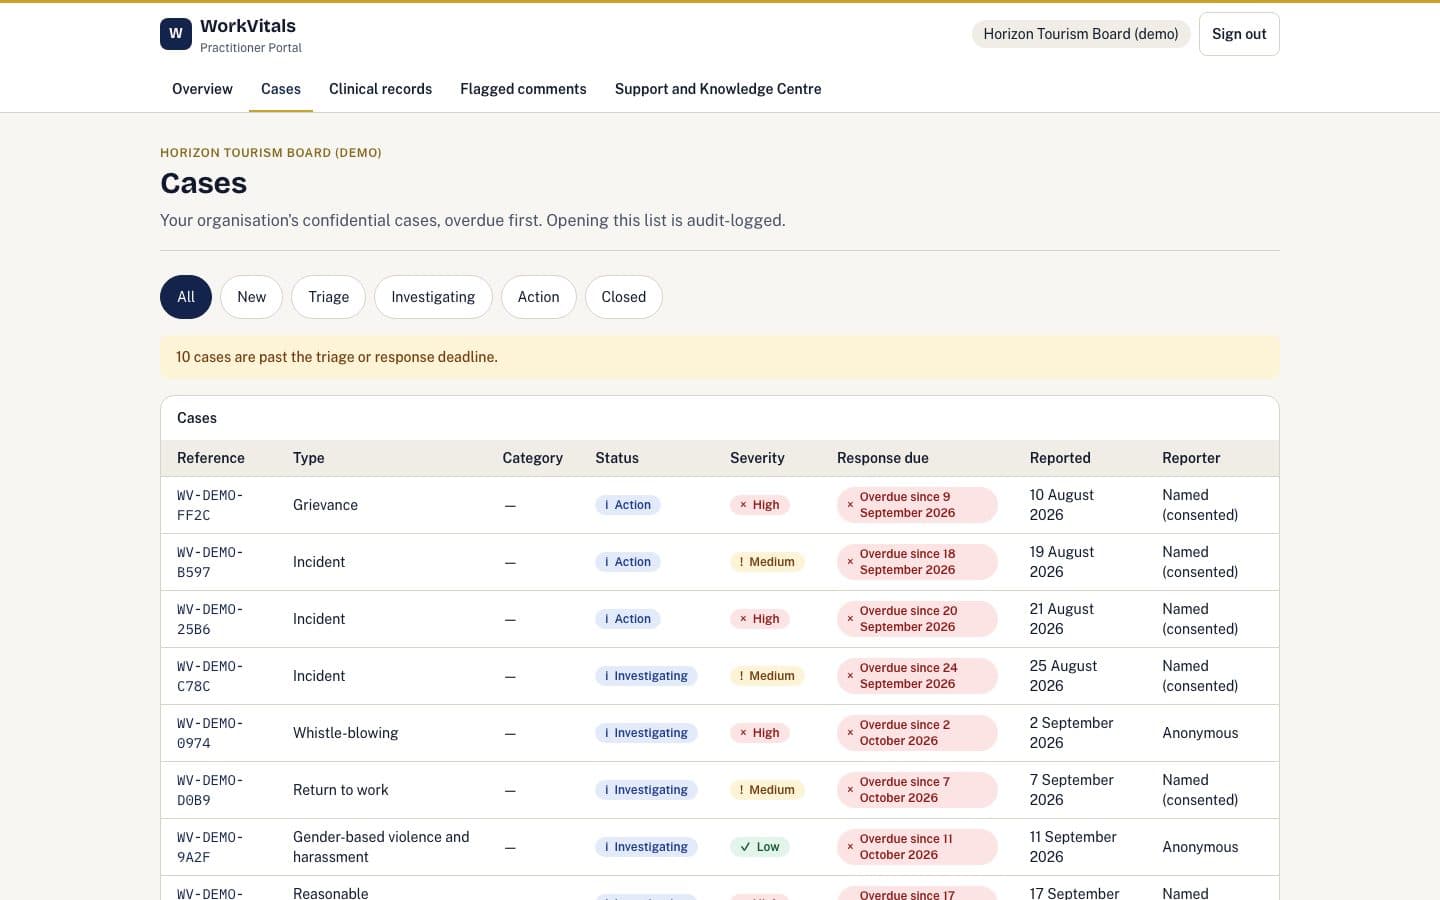Filter cases by New

pyautogui.click(x=251, y=297)
